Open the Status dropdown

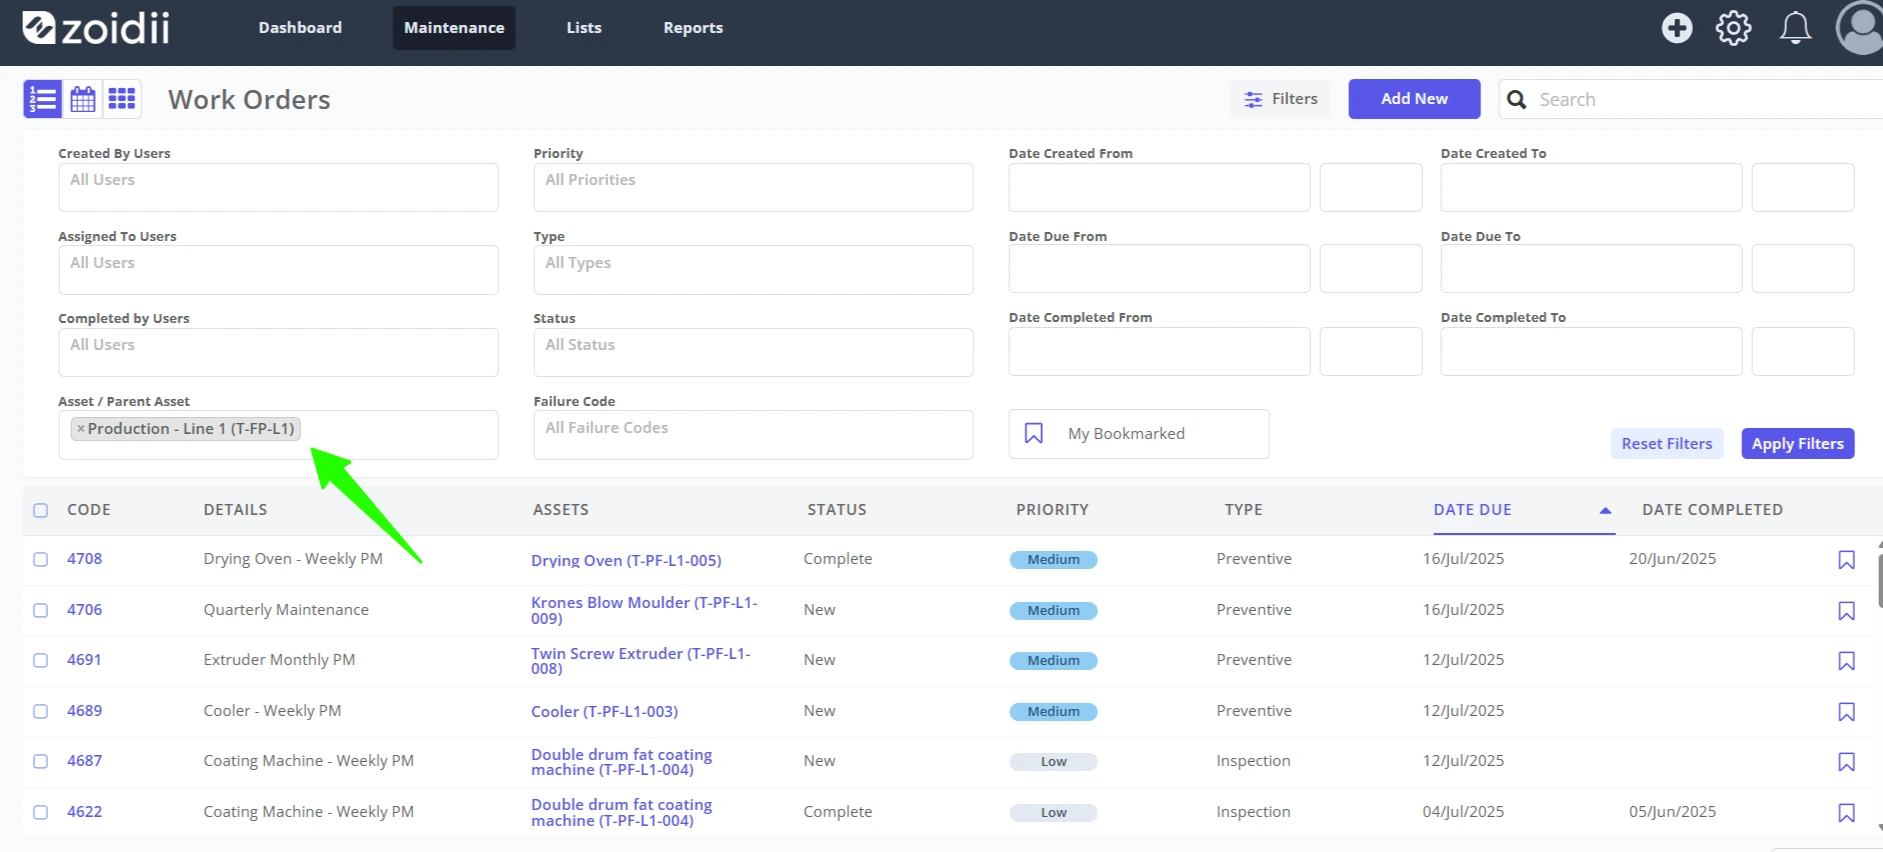pos(753,352)
